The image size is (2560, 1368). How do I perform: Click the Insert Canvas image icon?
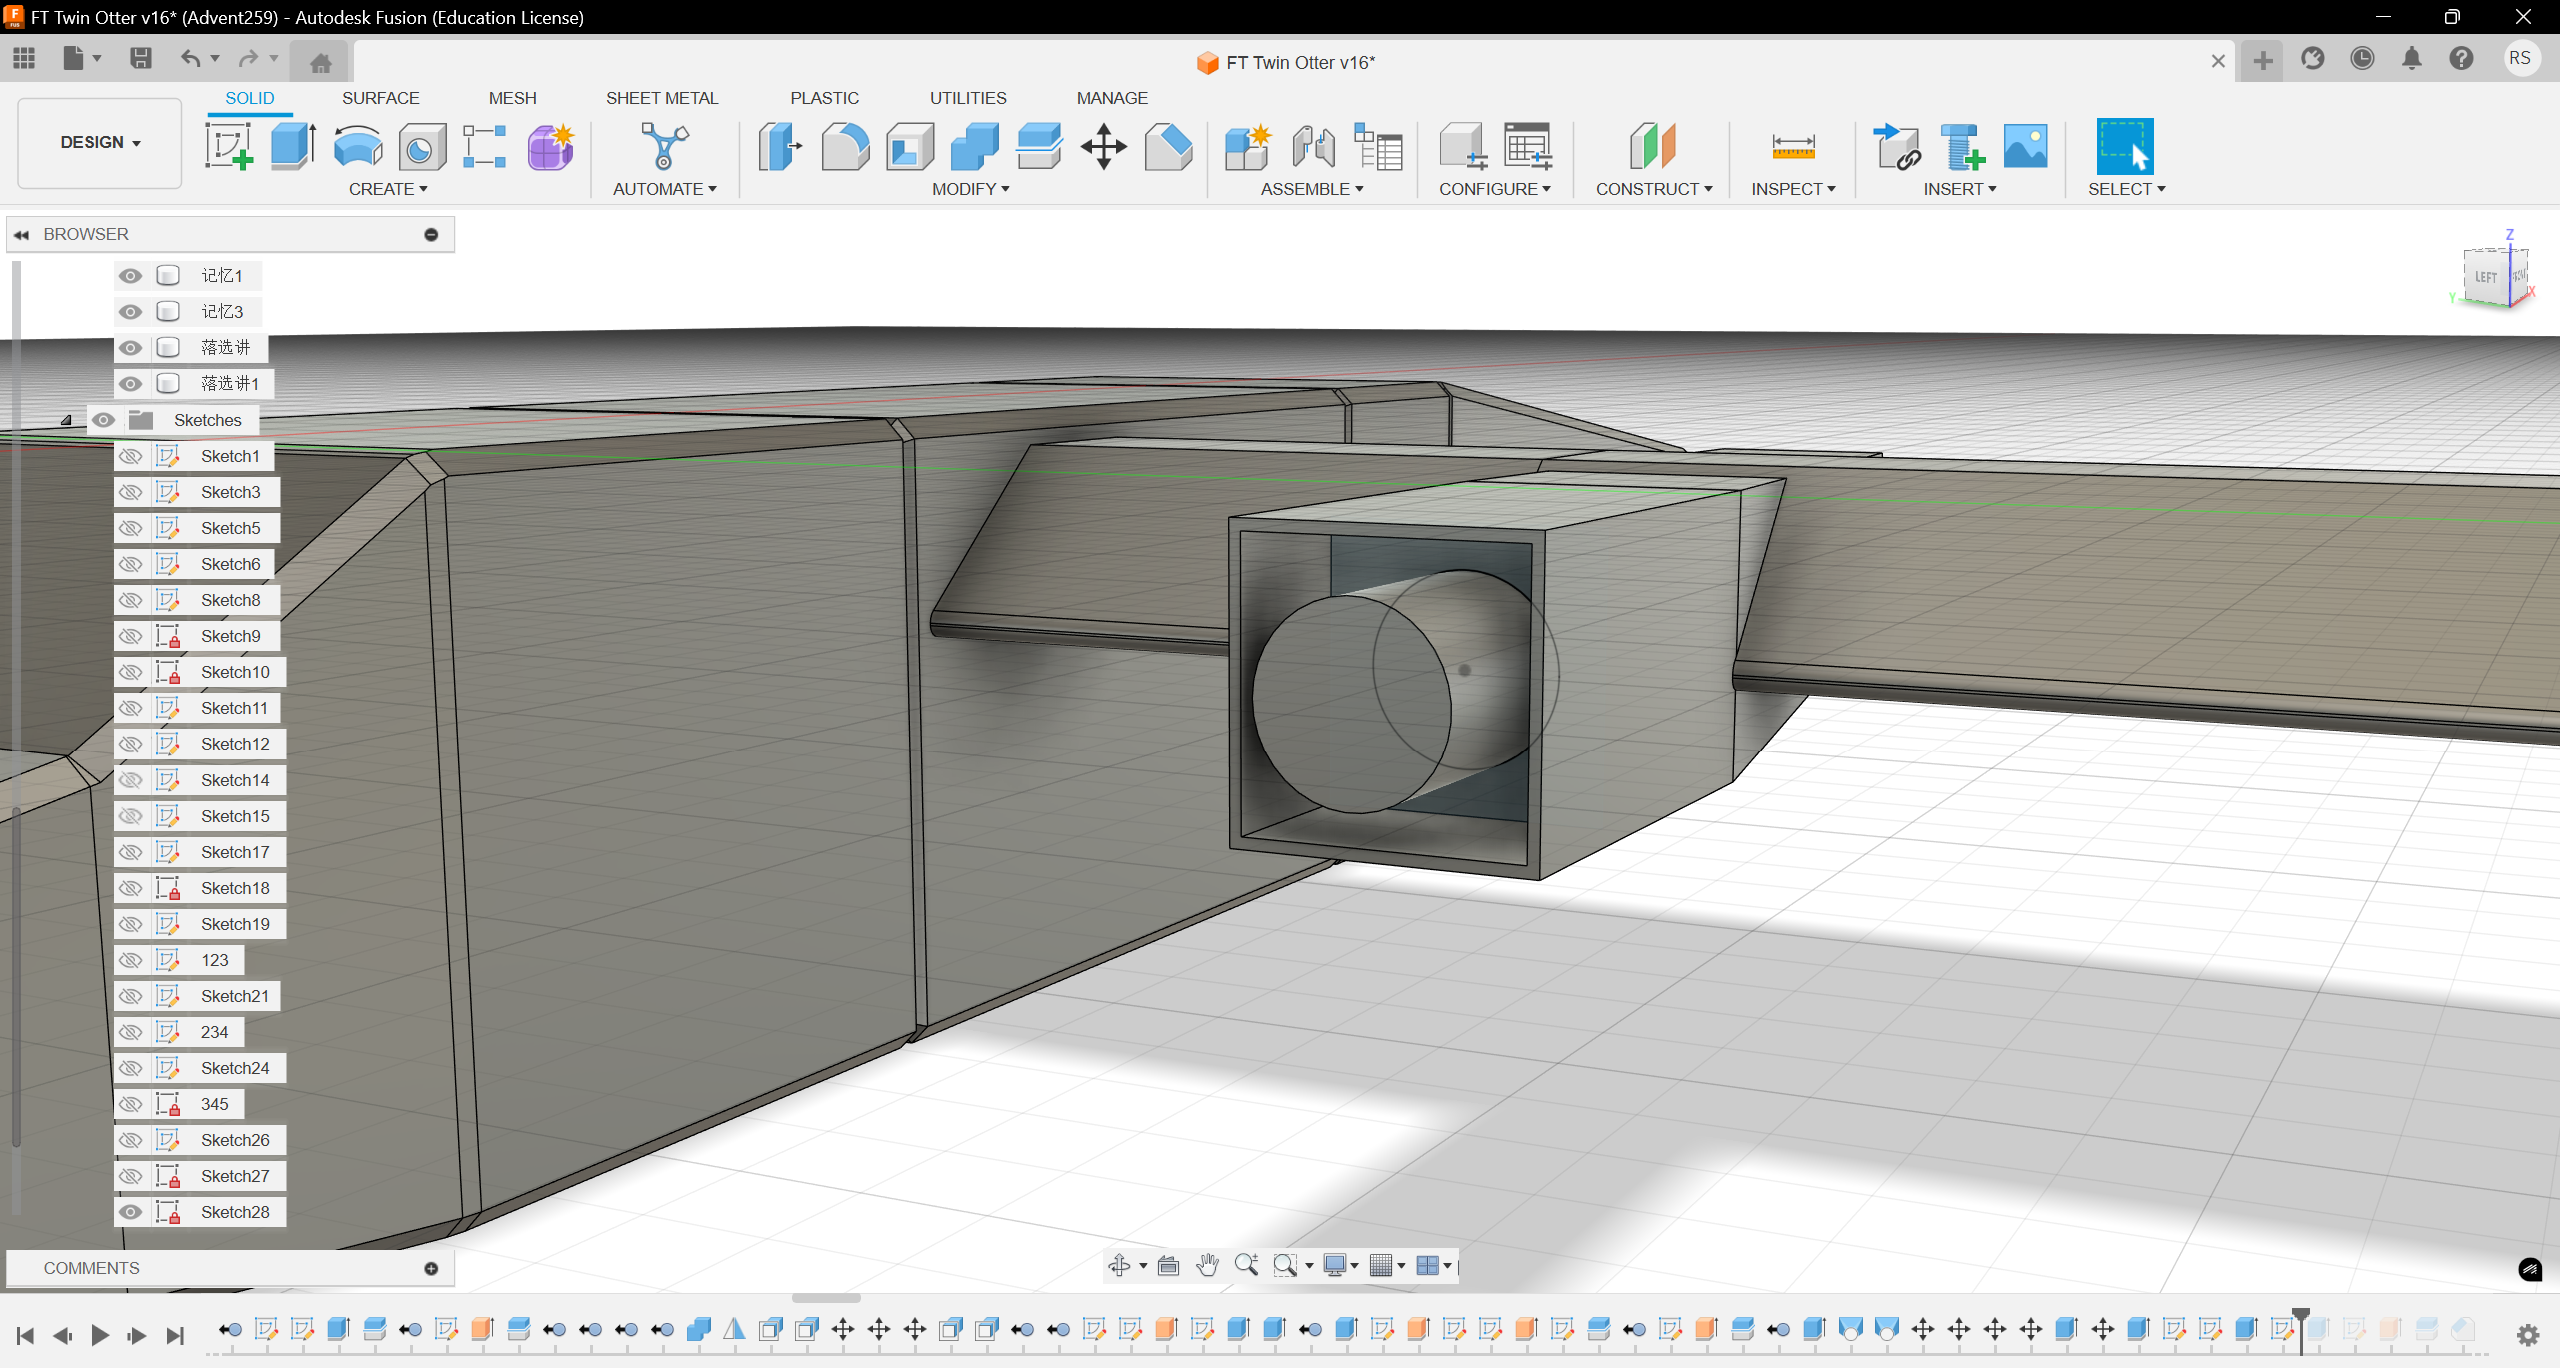[x=2025, y=146]
